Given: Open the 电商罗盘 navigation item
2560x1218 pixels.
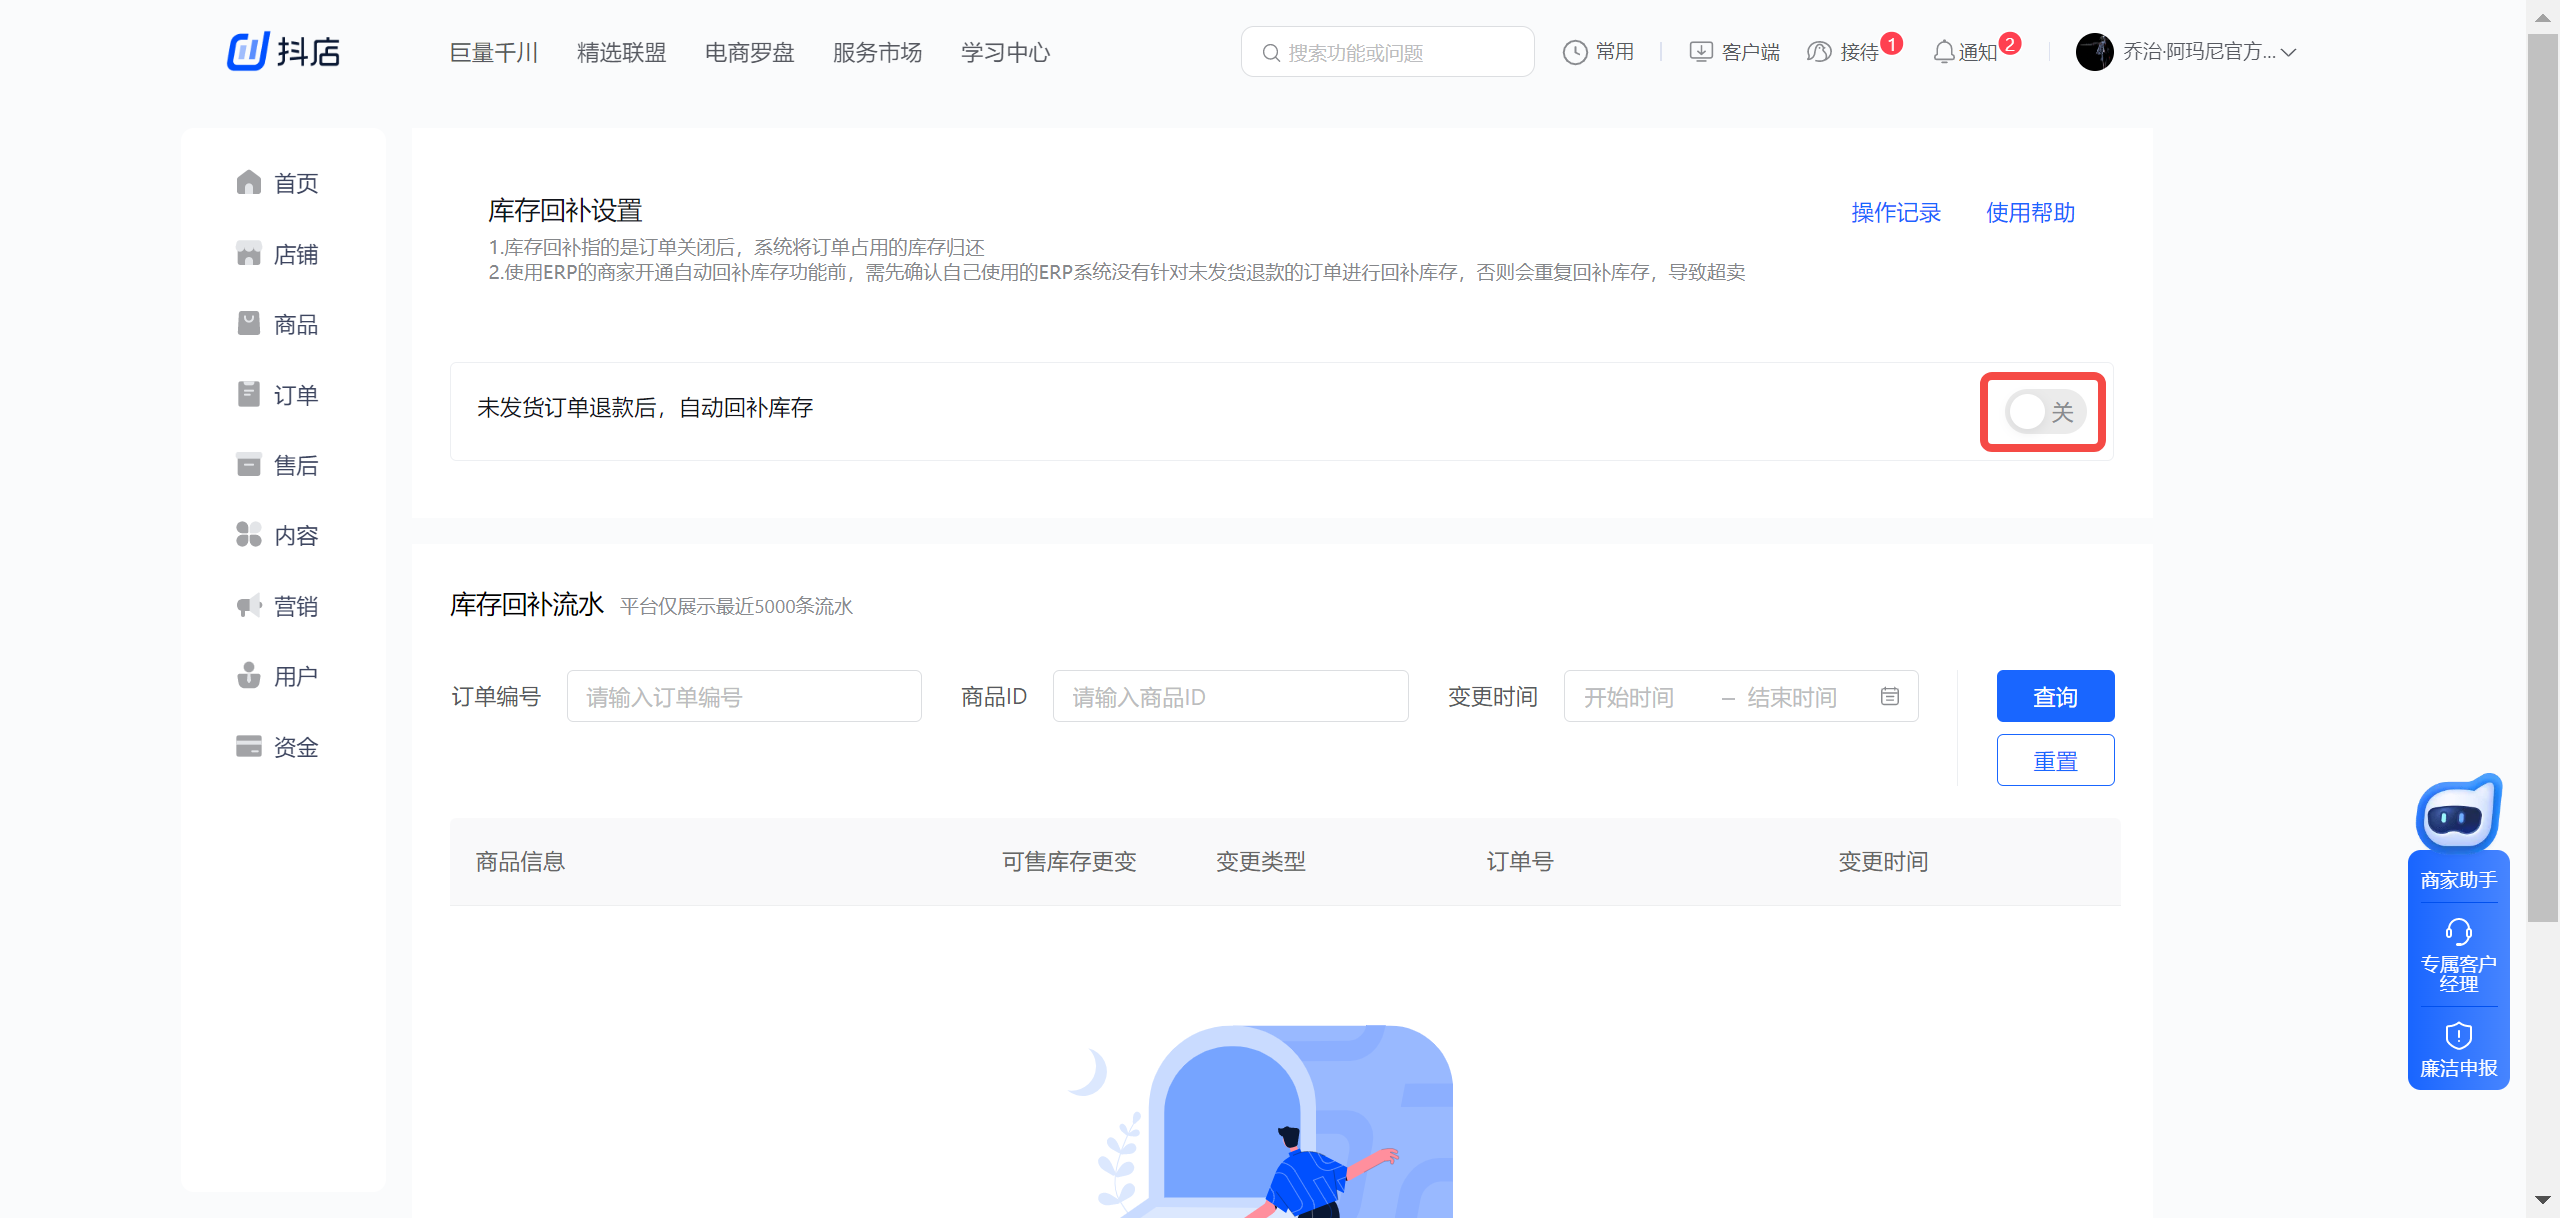Looking at the screenshot, I should (x=749, y=52).
